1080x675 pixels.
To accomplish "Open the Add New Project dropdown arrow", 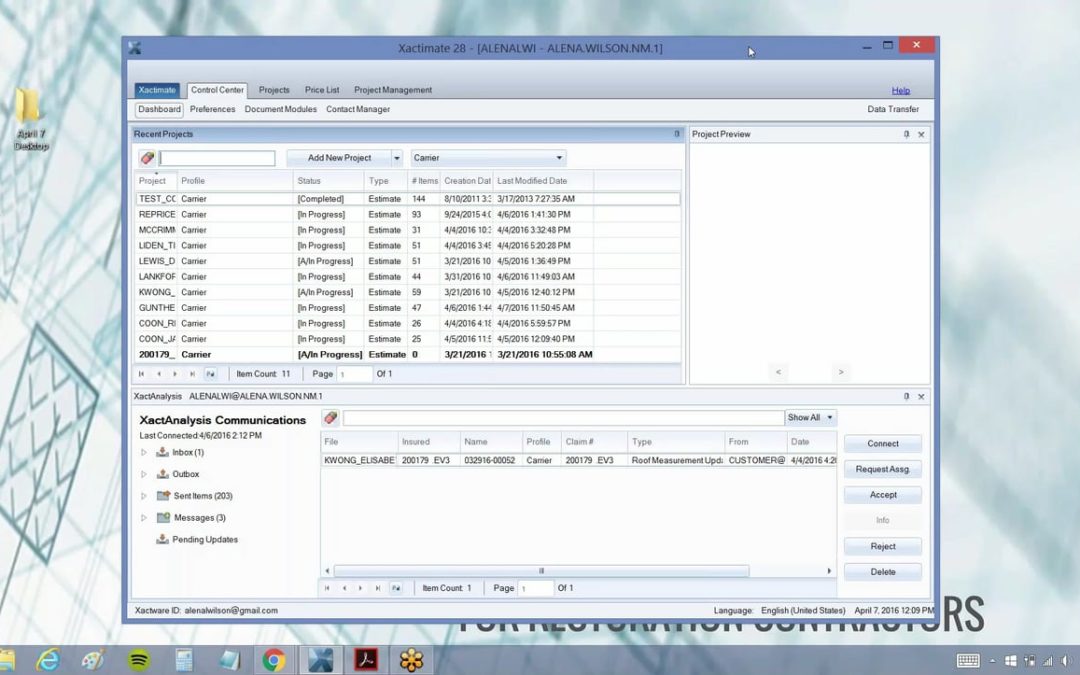I will (397, 158).
